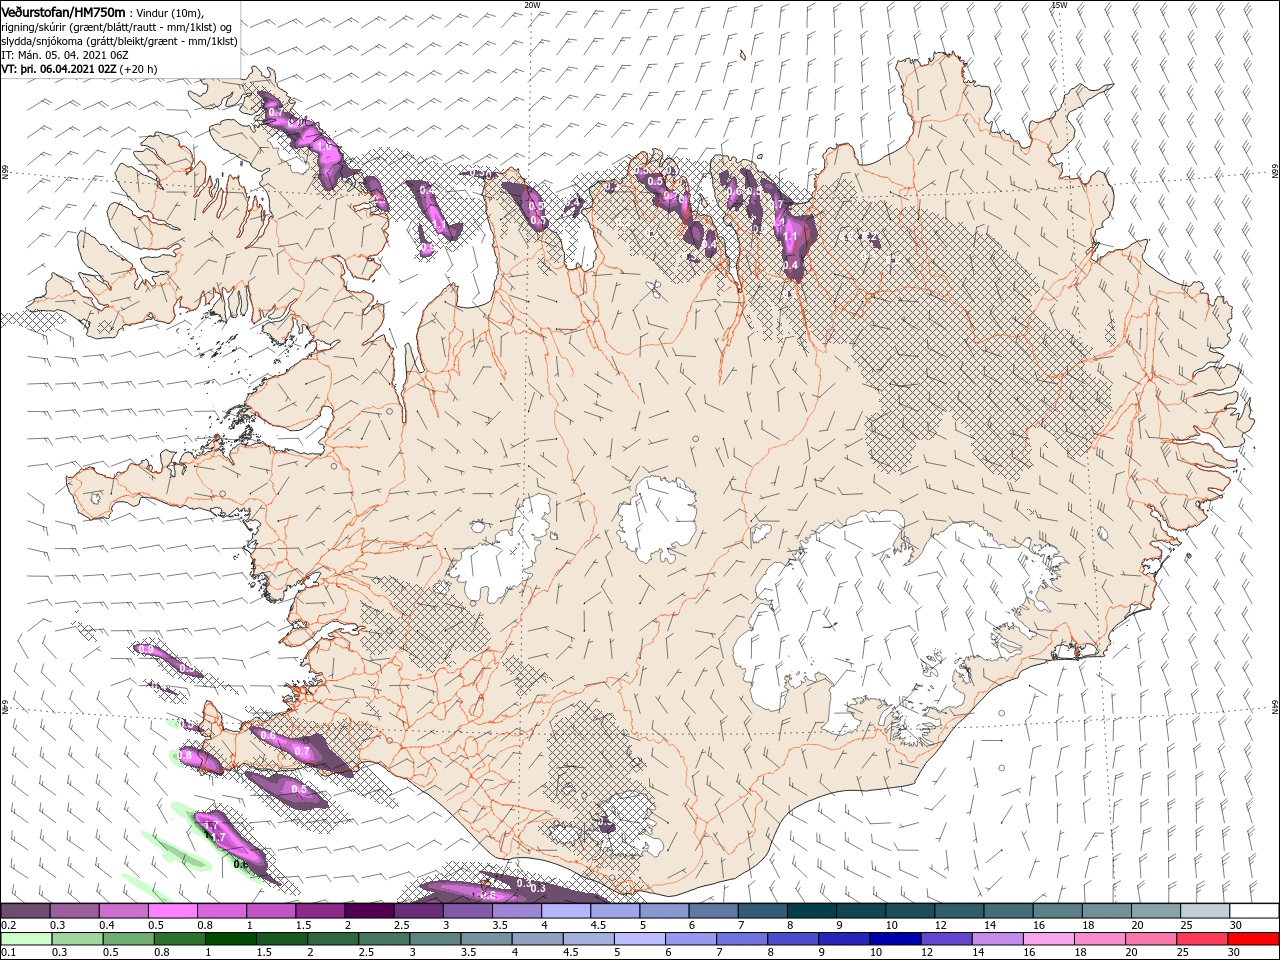Image resolution: width=1280 pixels, height=960 pixels.
Task: Click the Veðurstofan/HM750m map title
Action: click(x=63, y=12)
